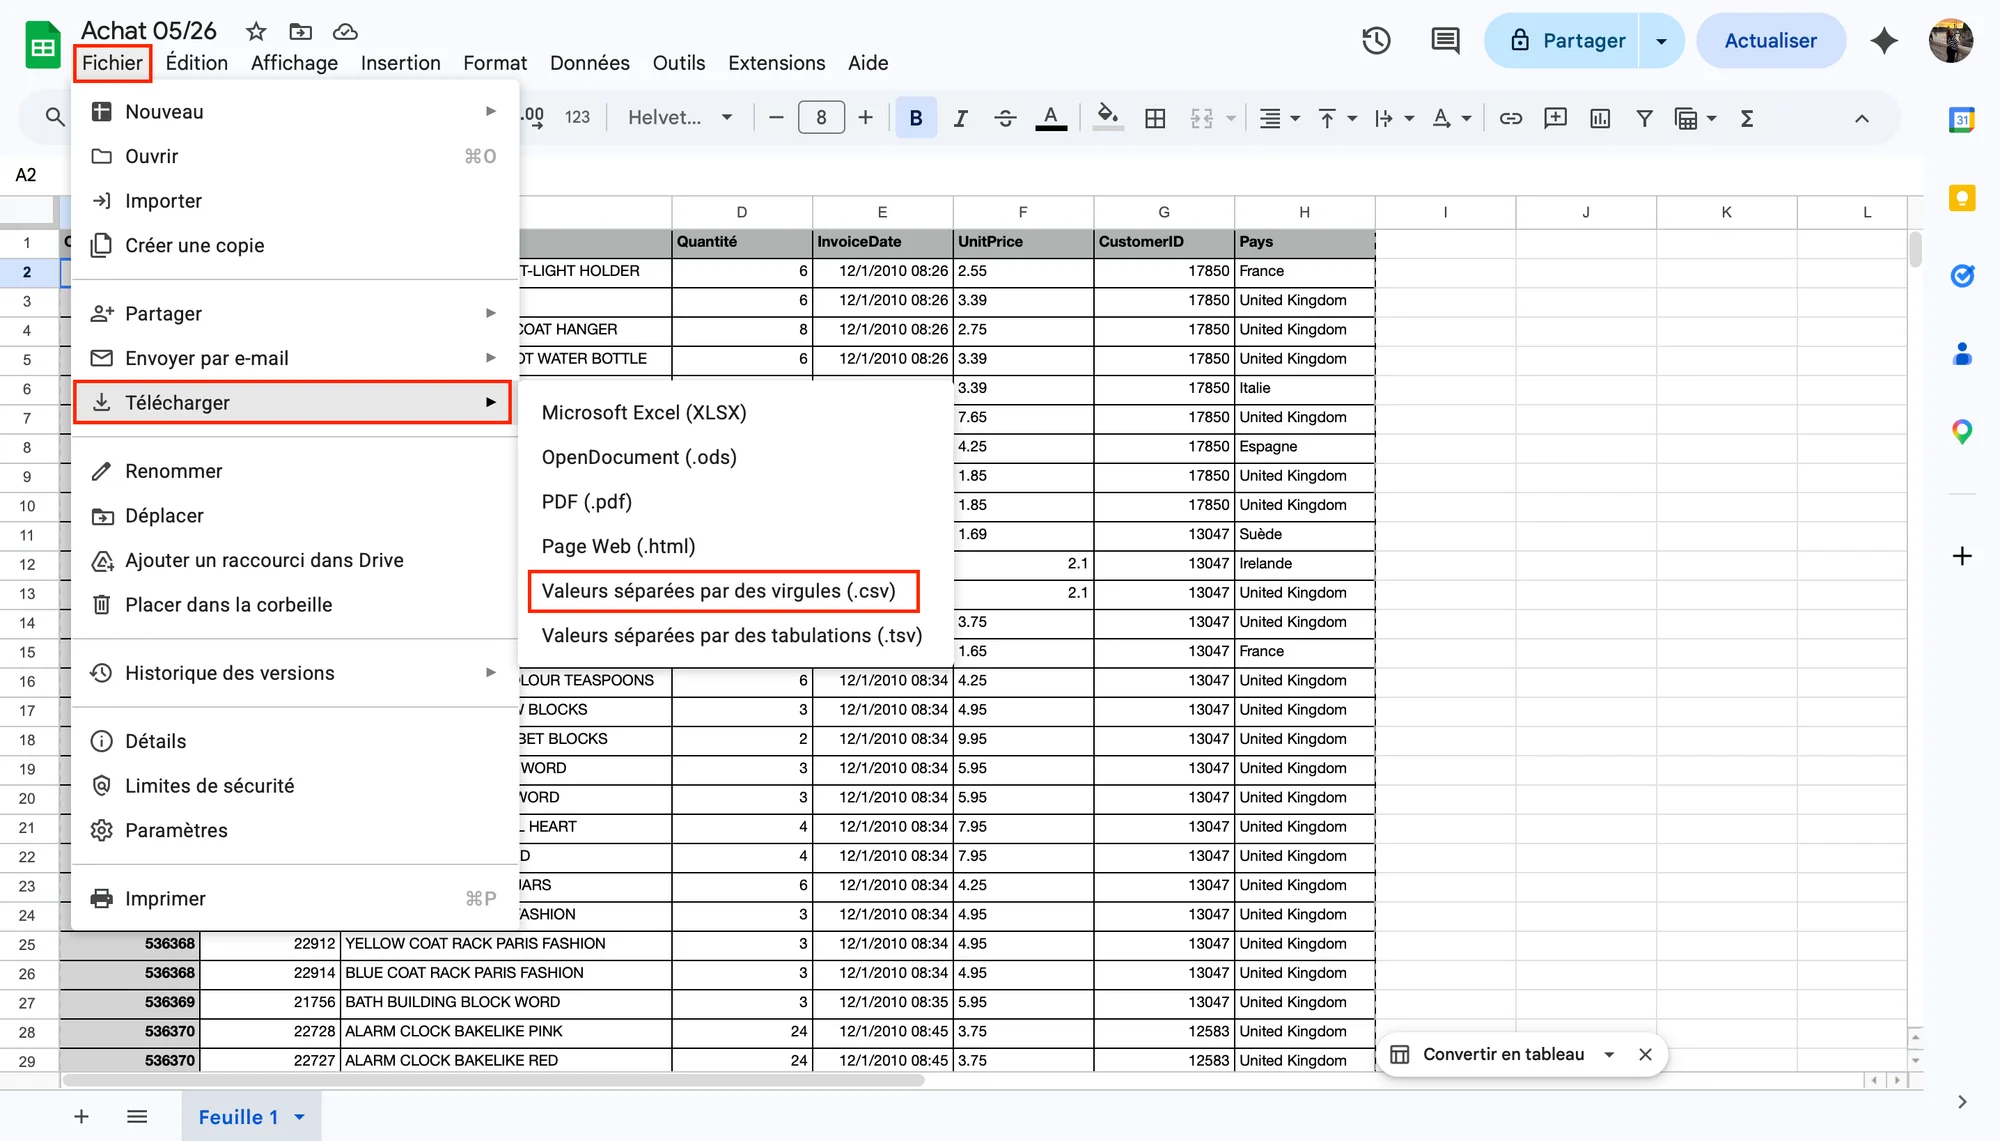
Task: Expand text wrapping dropdown
Action: (1409, 119)
